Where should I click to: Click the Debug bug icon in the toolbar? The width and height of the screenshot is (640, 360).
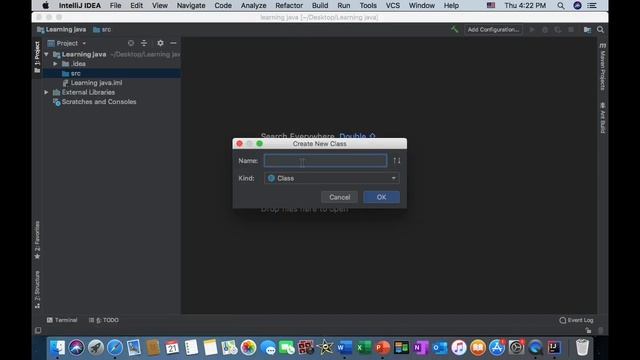pos(545,29)
